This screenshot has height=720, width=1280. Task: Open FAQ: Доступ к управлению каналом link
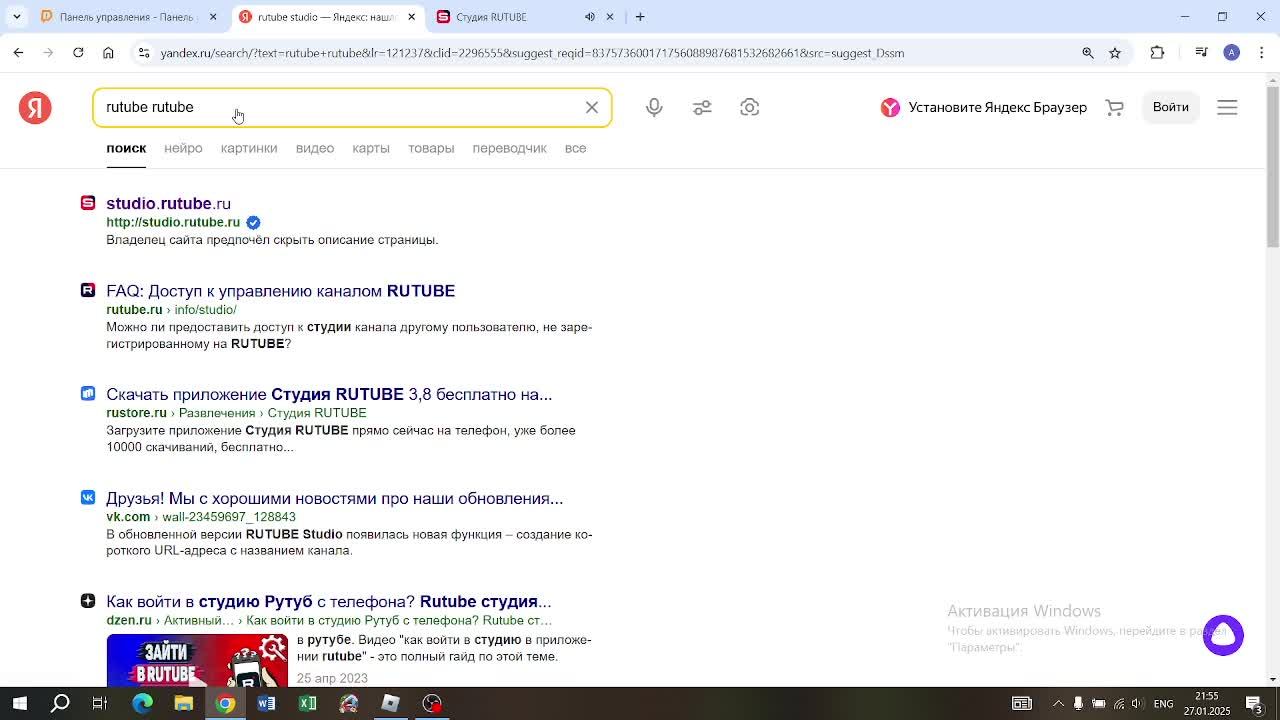point(280,291)
